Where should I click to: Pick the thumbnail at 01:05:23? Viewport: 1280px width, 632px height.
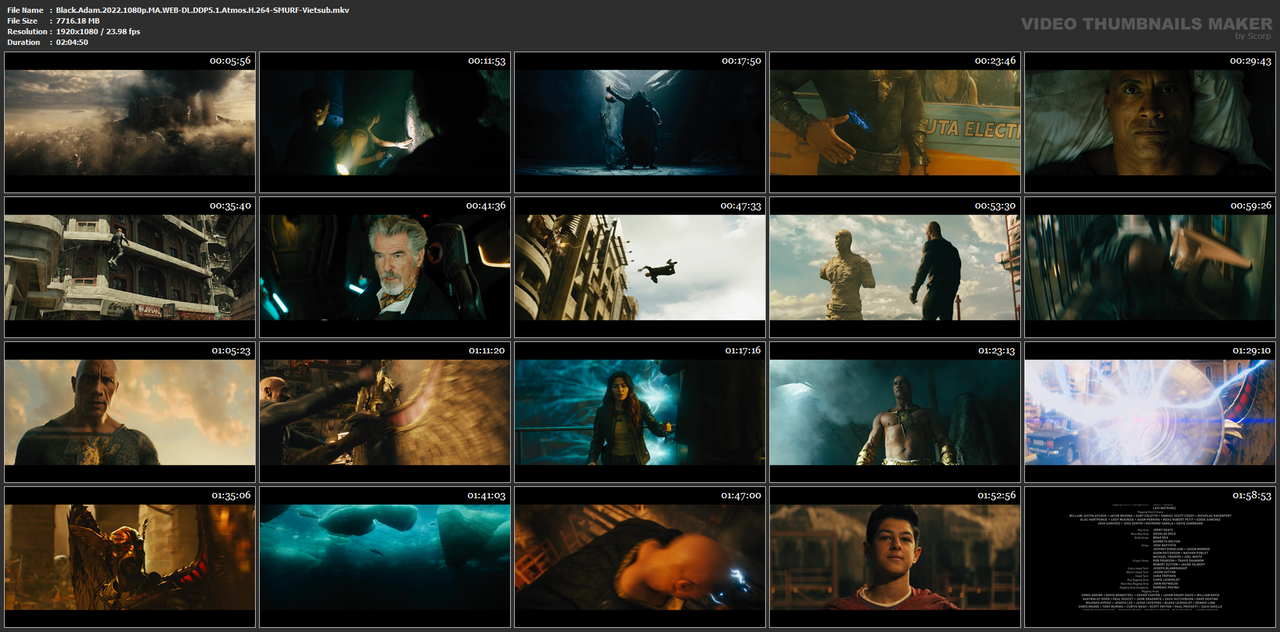[130, 412]
